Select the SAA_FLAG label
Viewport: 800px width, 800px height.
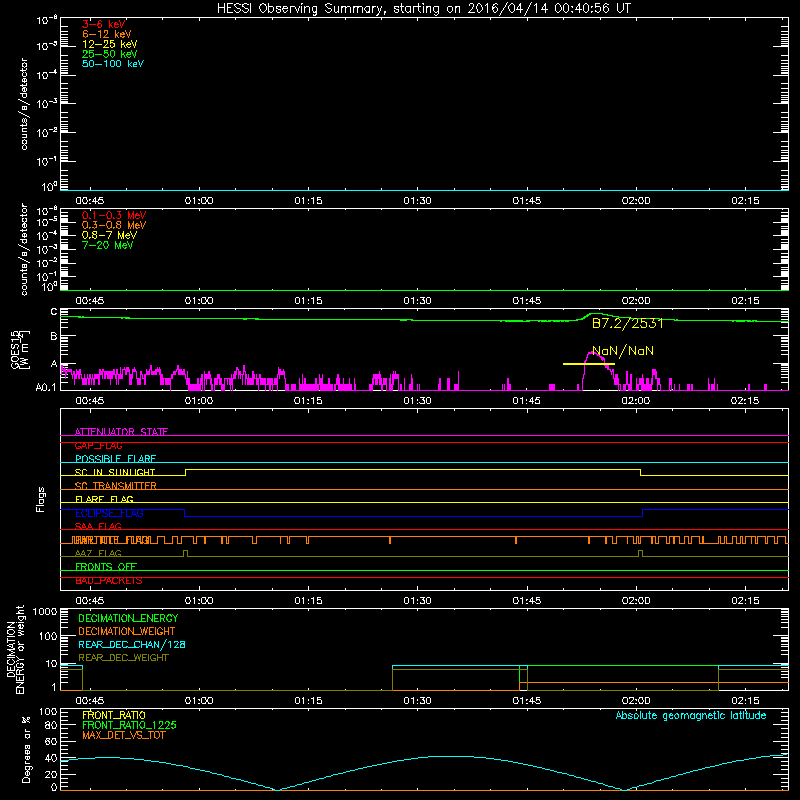click(x=98, y=526)
